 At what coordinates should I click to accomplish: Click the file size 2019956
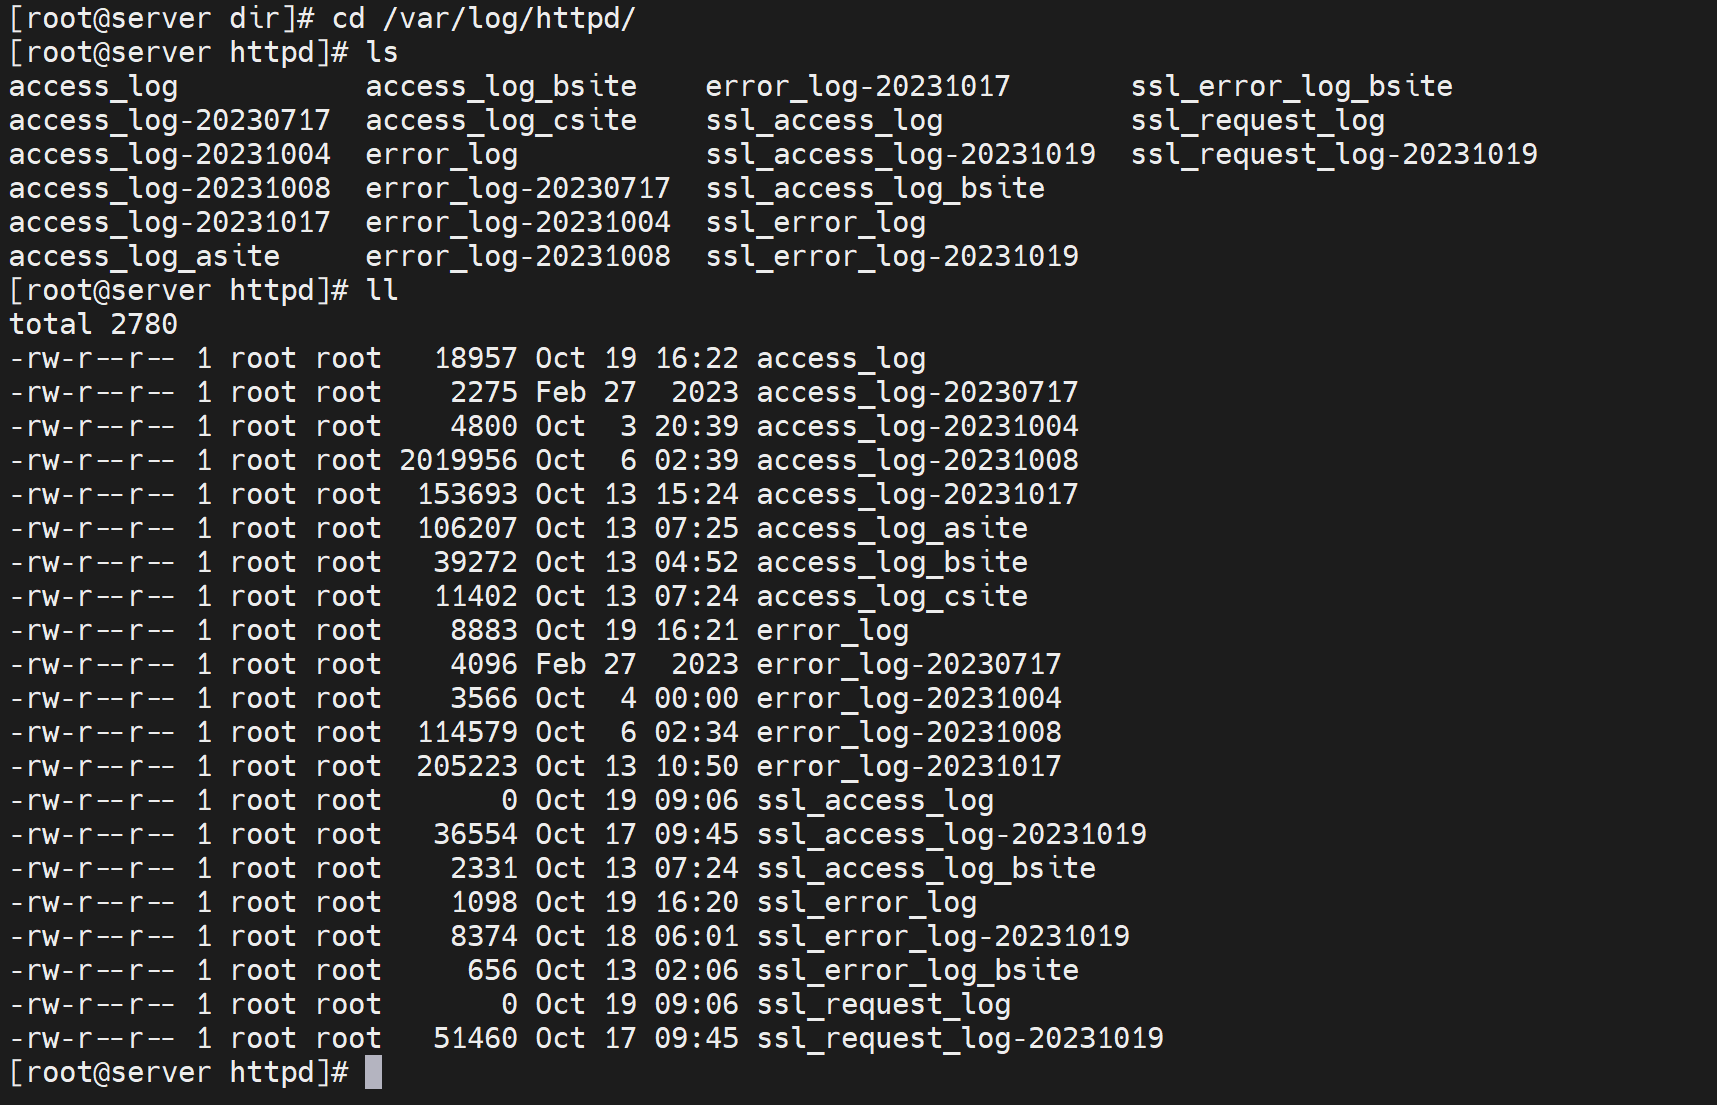pos(458,460)
